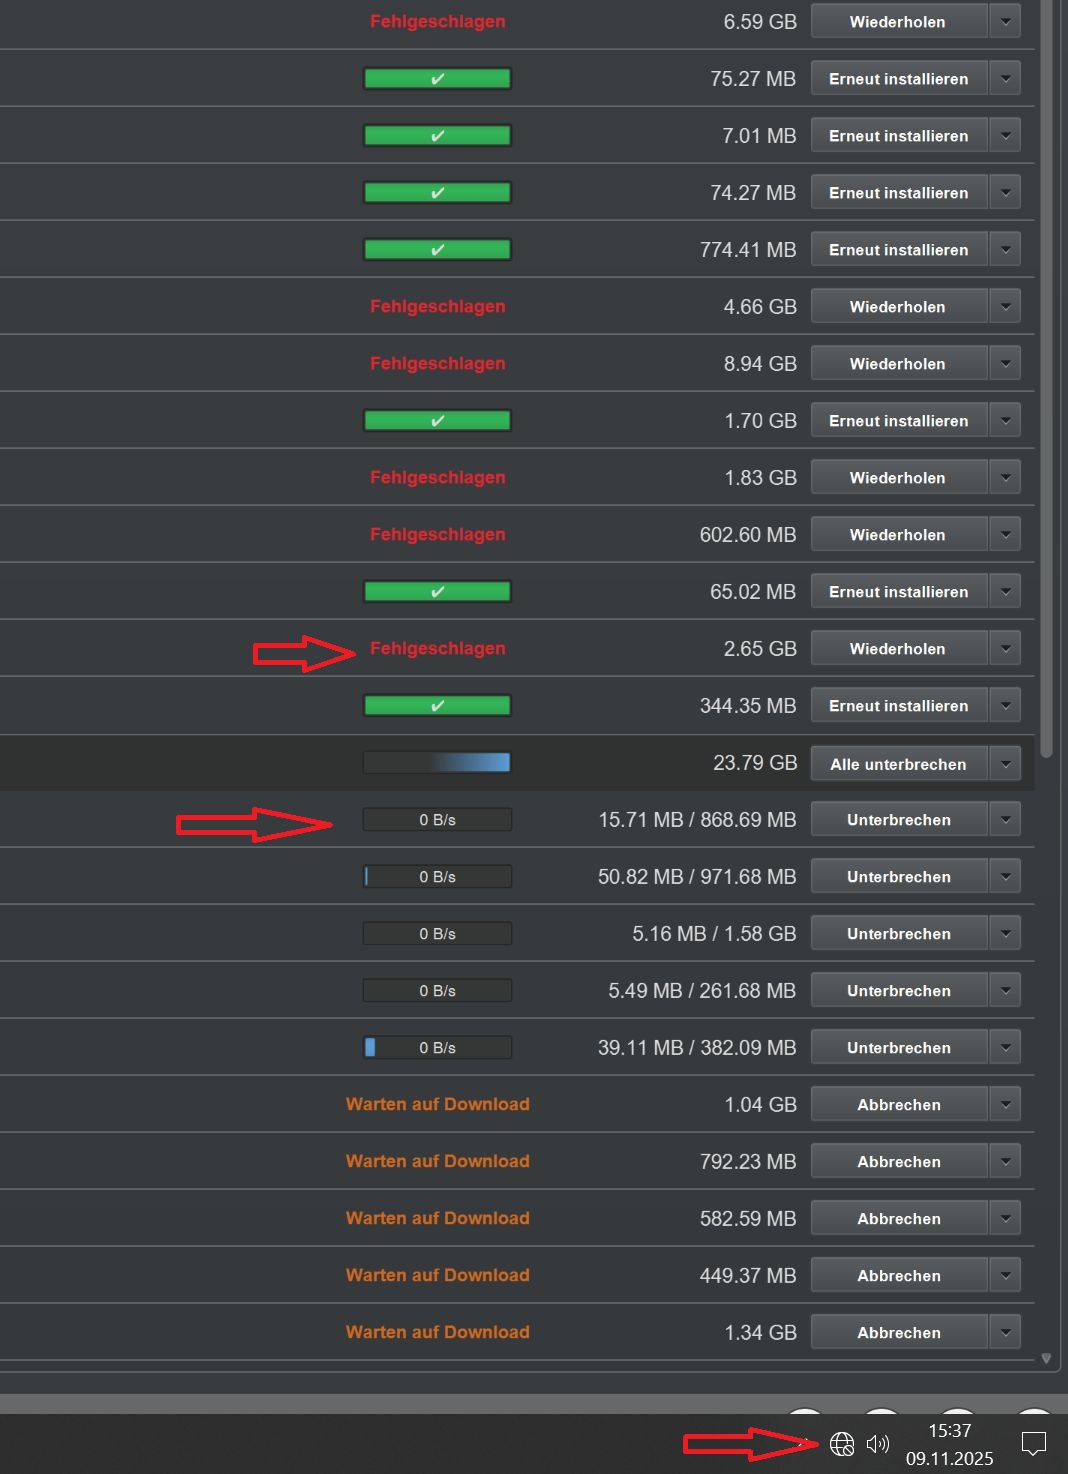Expand dropdown arrow beside Wiederholen for 6.59 GB
Screen dimensions: 1068x1474
point(1005,21)
